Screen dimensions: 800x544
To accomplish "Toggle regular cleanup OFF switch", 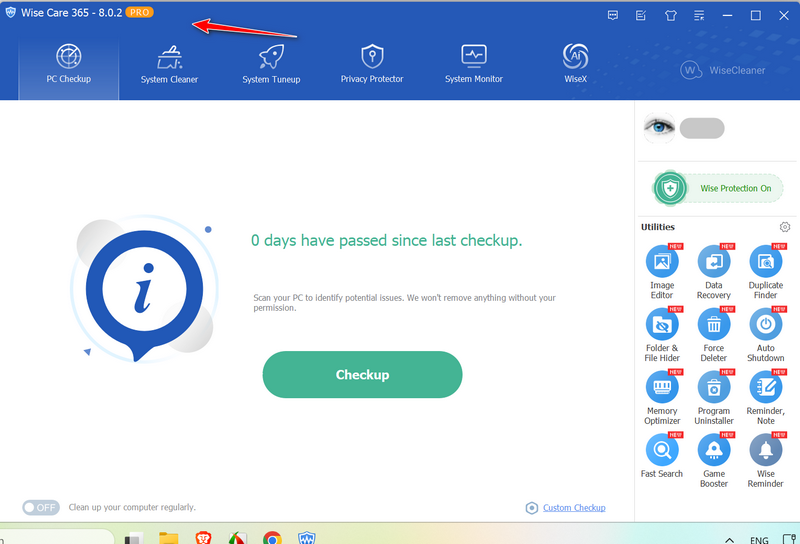I will coord(41,507).
